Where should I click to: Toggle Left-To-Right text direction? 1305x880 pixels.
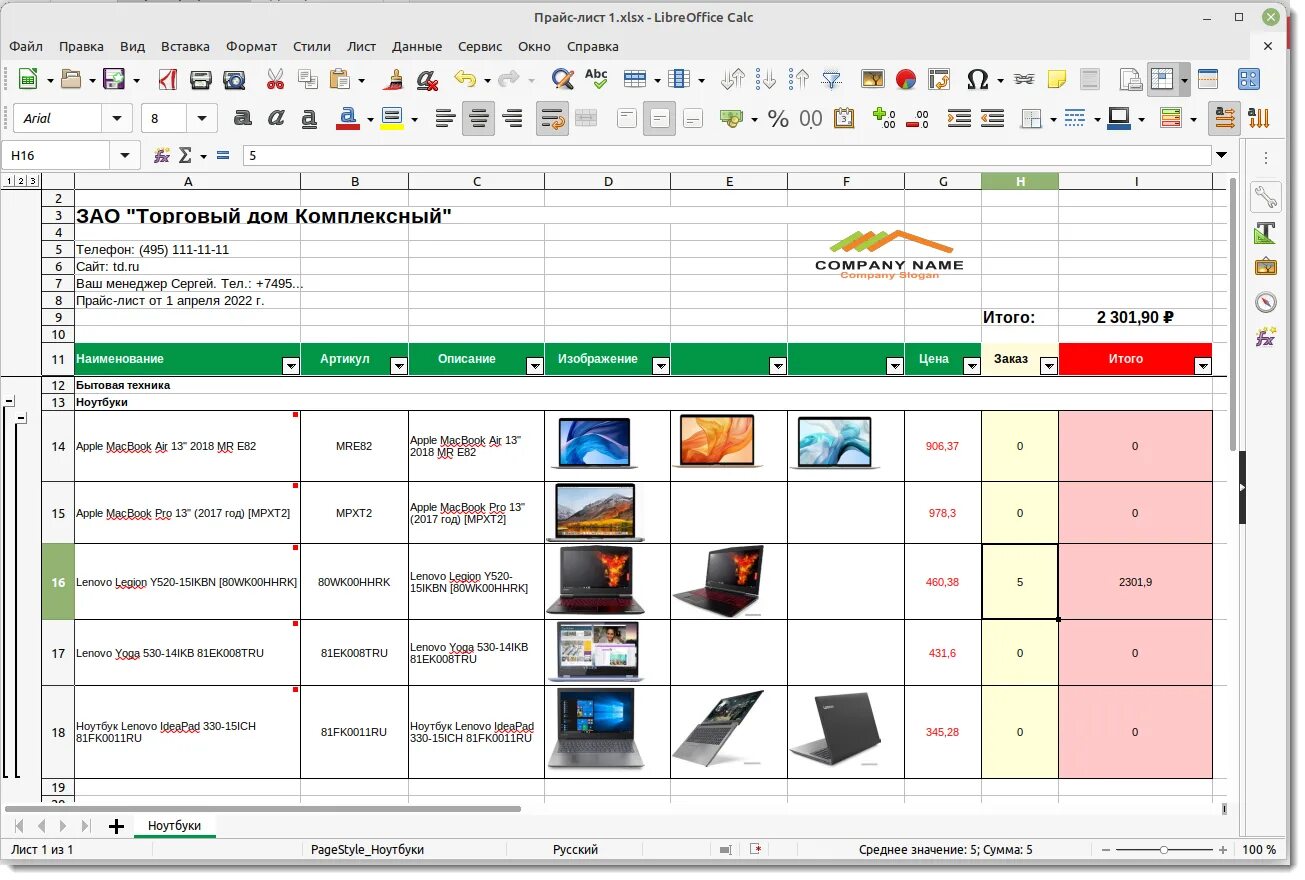(x=1224, y=119)
